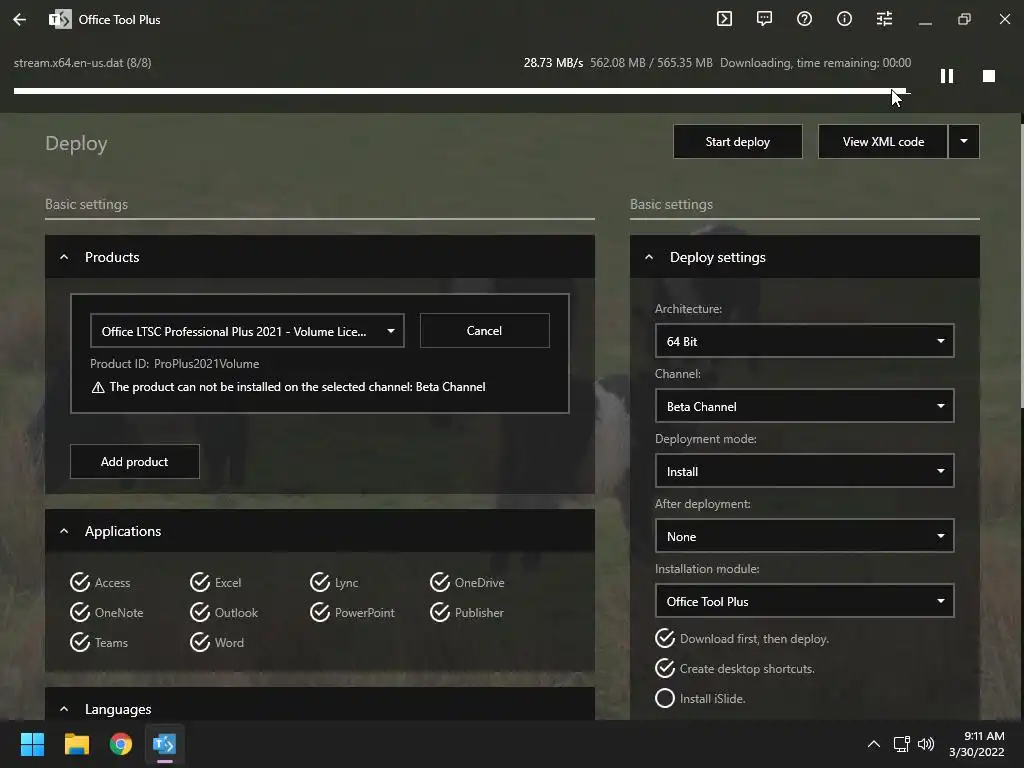The height and width of the screenshot is (768, 1024).
Task: Click the Office Tool Plus logo icon
Action: coord(60,20)
